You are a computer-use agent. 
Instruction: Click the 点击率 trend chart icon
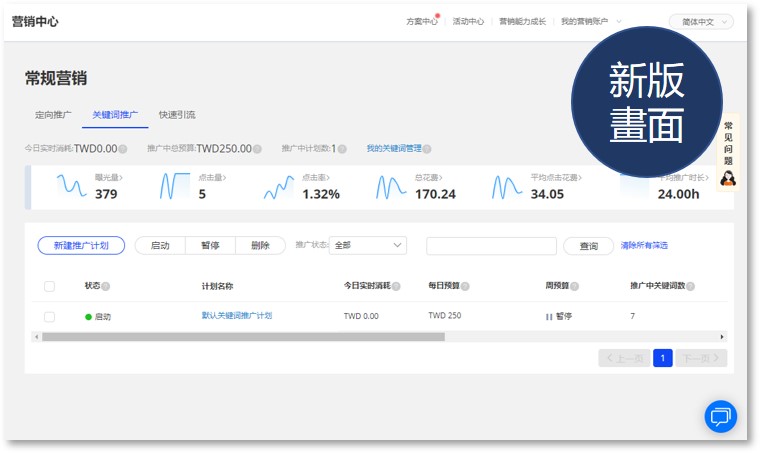tap(279, 187)
